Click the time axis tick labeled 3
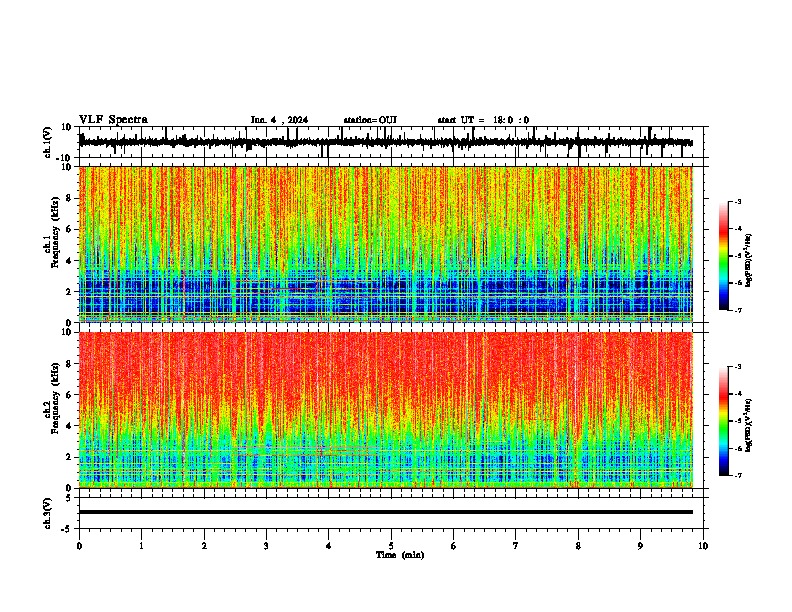Viewport: 792px width, 612px height. tap(266, 546)
